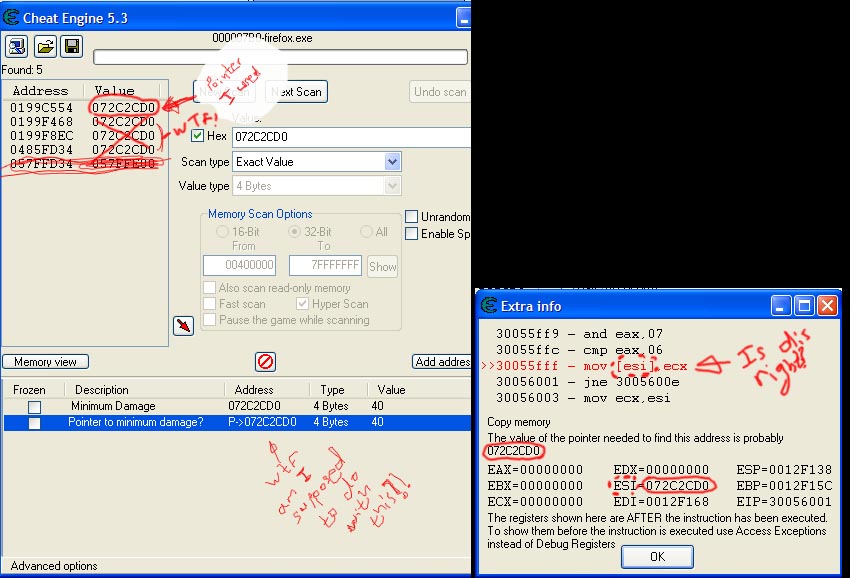The height and width of the screenshot is (578, 850).
Task: Click the red clear address list icon
Action: click(265, 362)
